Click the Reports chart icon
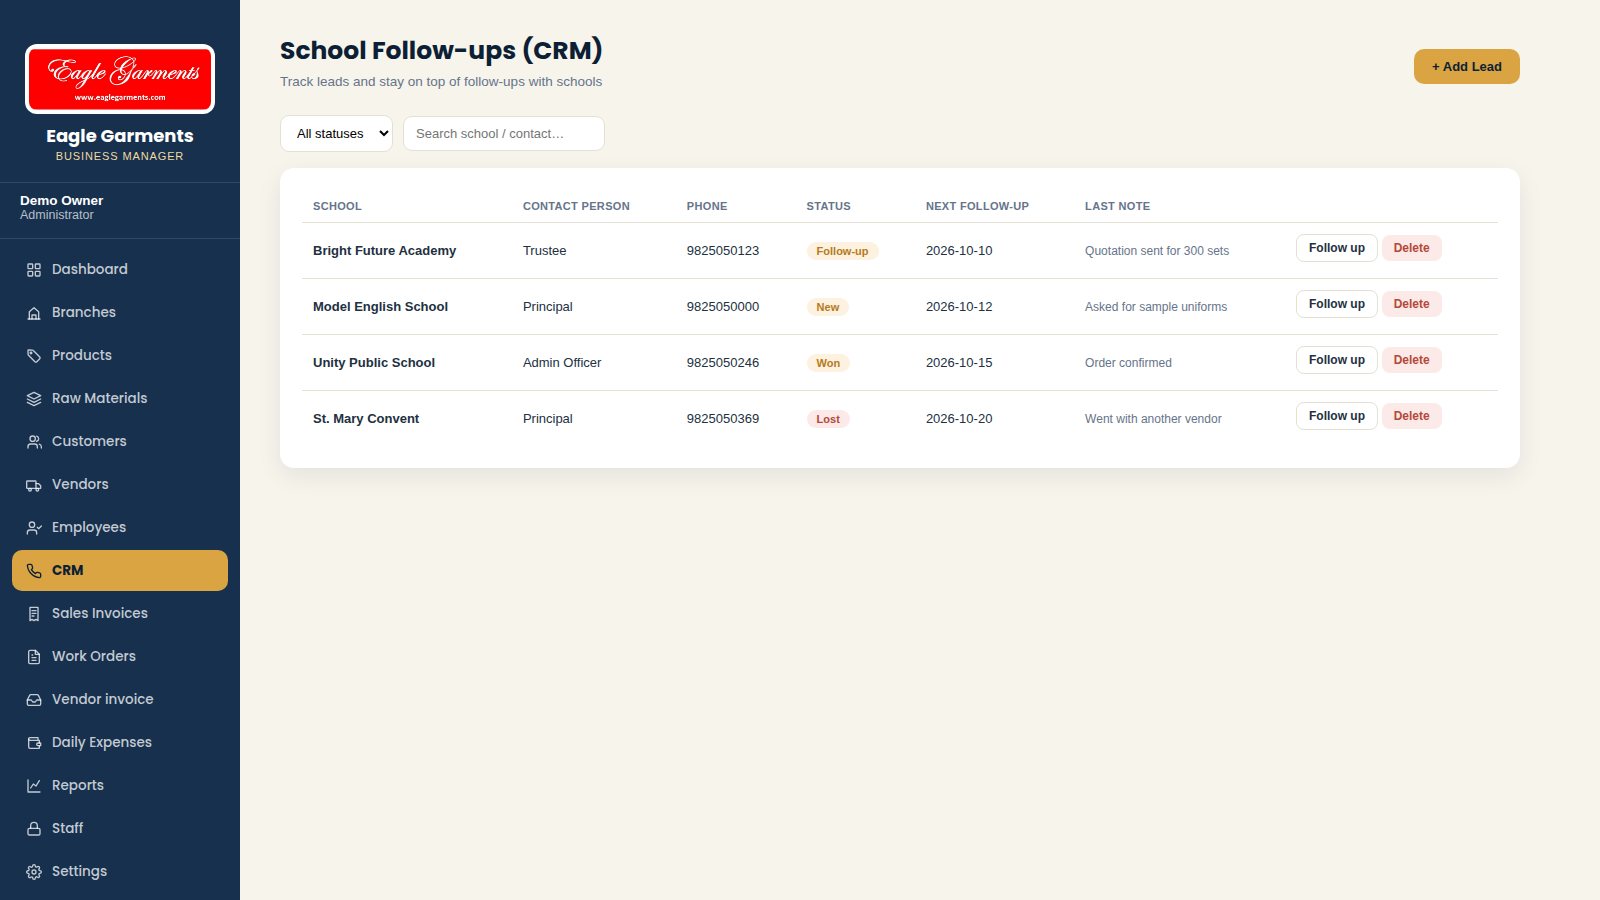The image size is (1600, 900). tap(34, 786)
